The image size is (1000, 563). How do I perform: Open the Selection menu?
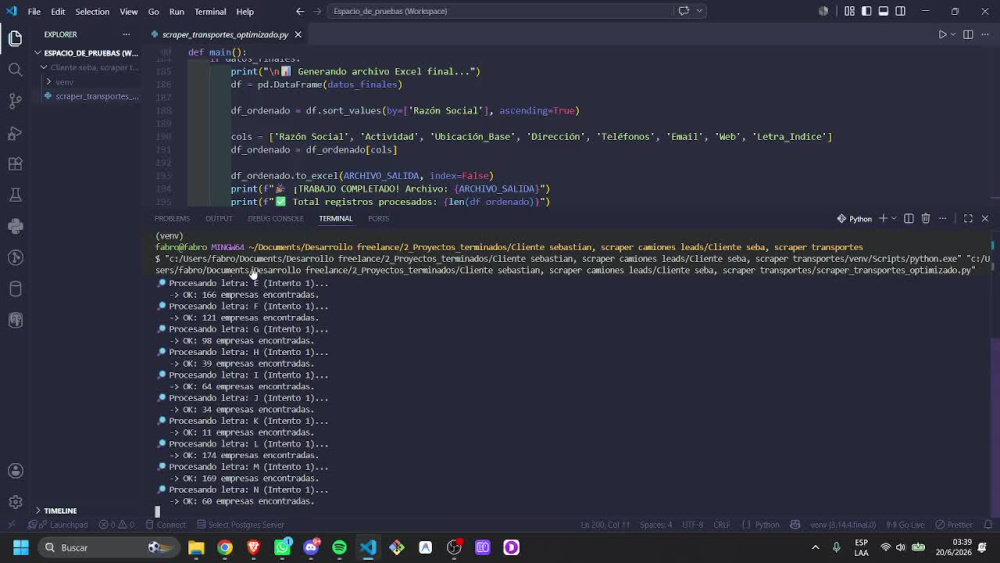tap(92, 11)
